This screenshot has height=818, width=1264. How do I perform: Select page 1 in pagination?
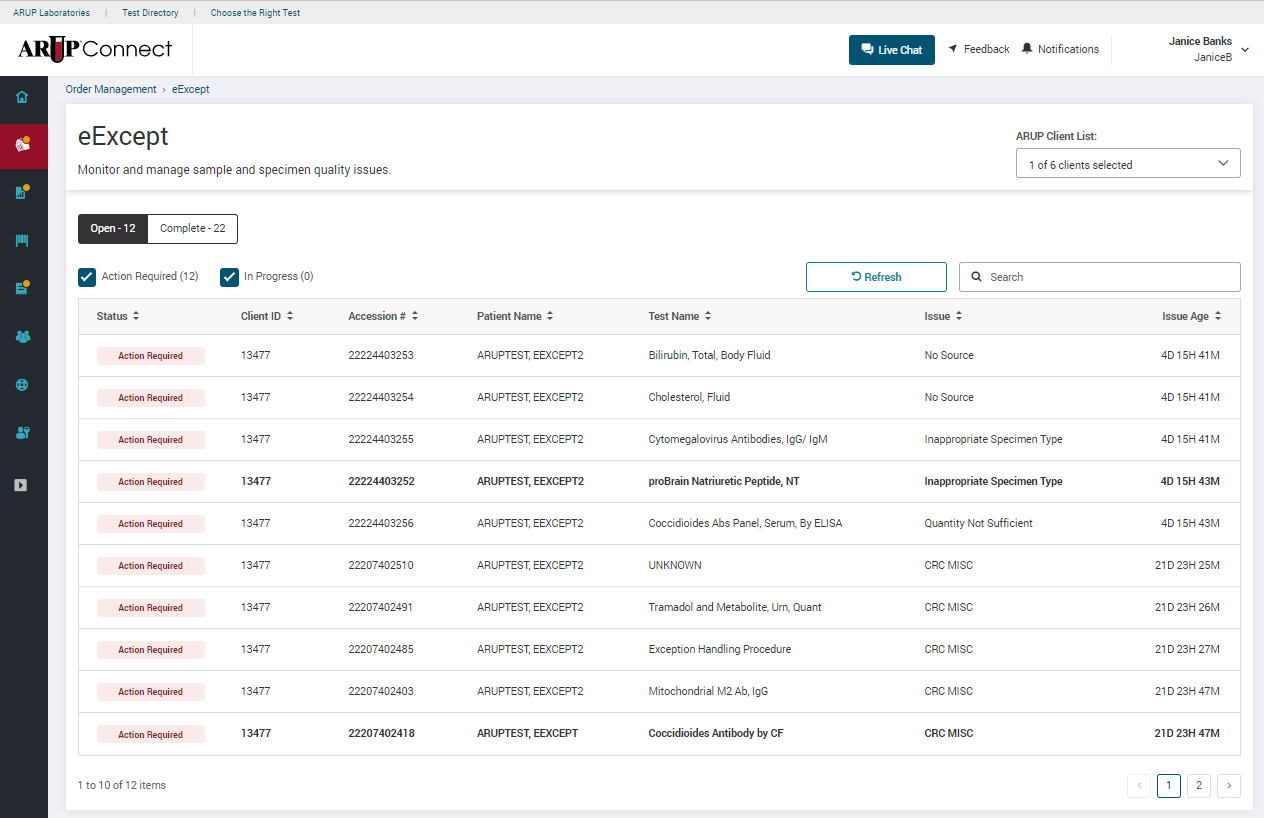[x=1169, y=786]
